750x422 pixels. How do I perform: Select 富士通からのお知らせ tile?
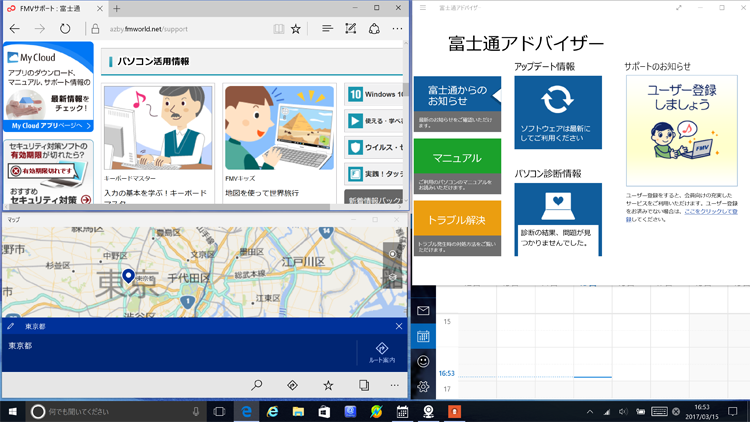click(457, 104)
